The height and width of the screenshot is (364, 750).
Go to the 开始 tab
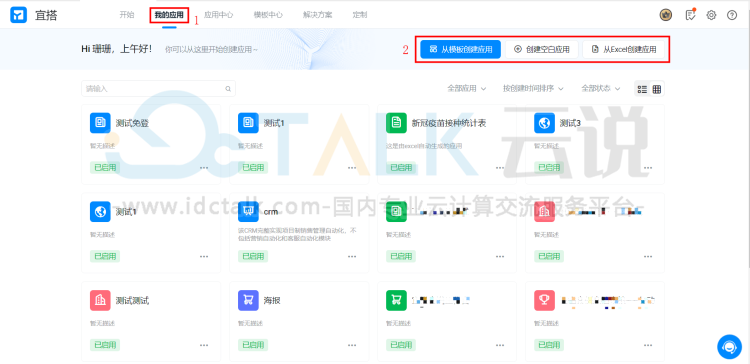tap(127, 15)
